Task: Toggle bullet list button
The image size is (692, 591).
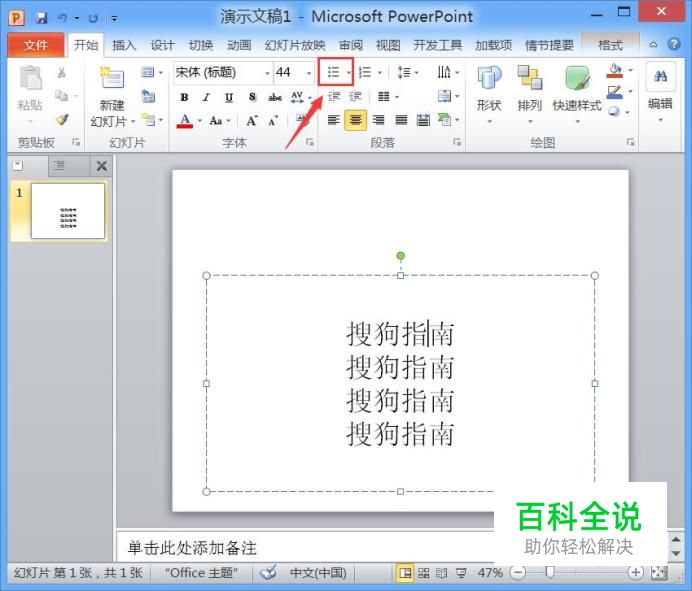Action: [x=333, y=72]
